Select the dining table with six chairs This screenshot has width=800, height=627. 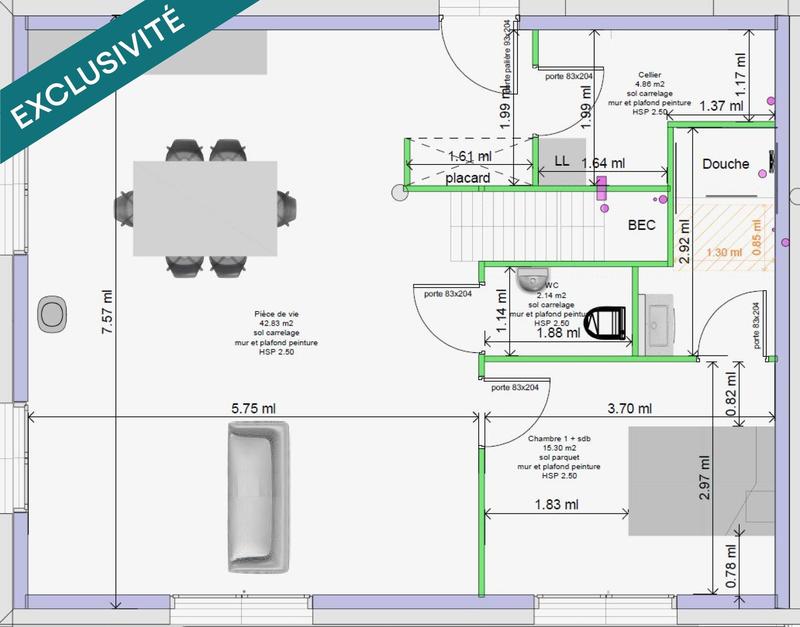point(206,207)
